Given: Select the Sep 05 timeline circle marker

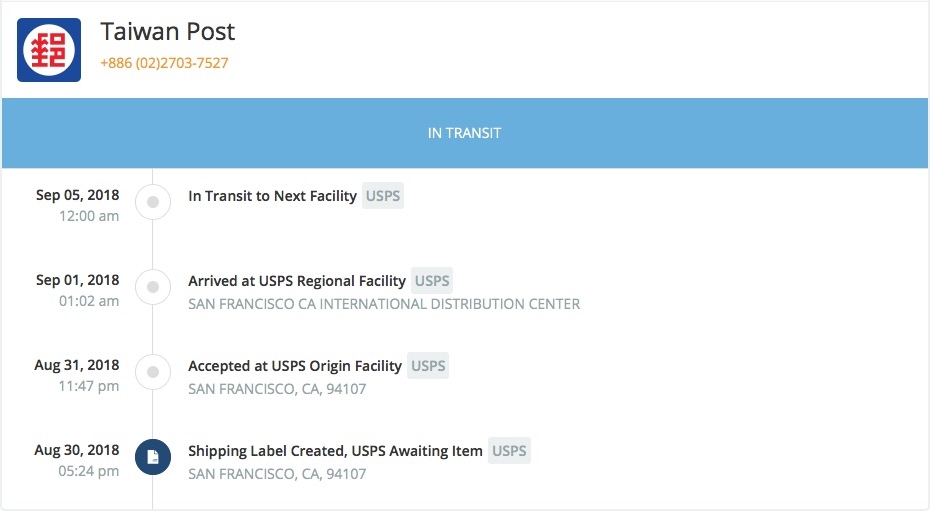Looking at the screenshot, I should pos(153,202).
